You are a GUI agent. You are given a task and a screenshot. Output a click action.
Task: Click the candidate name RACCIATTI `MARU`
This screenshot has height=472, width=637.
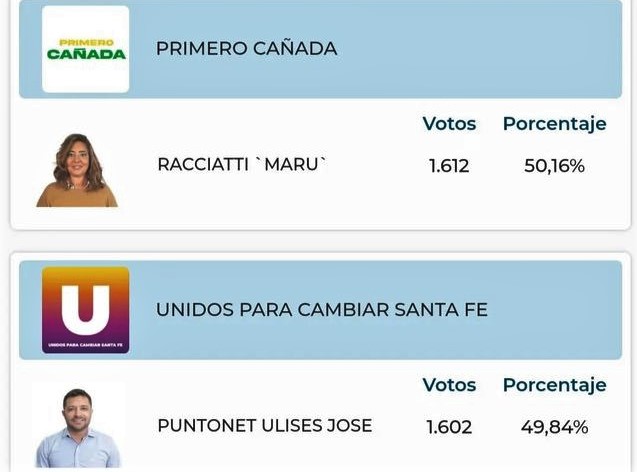[x=242, y=165]
